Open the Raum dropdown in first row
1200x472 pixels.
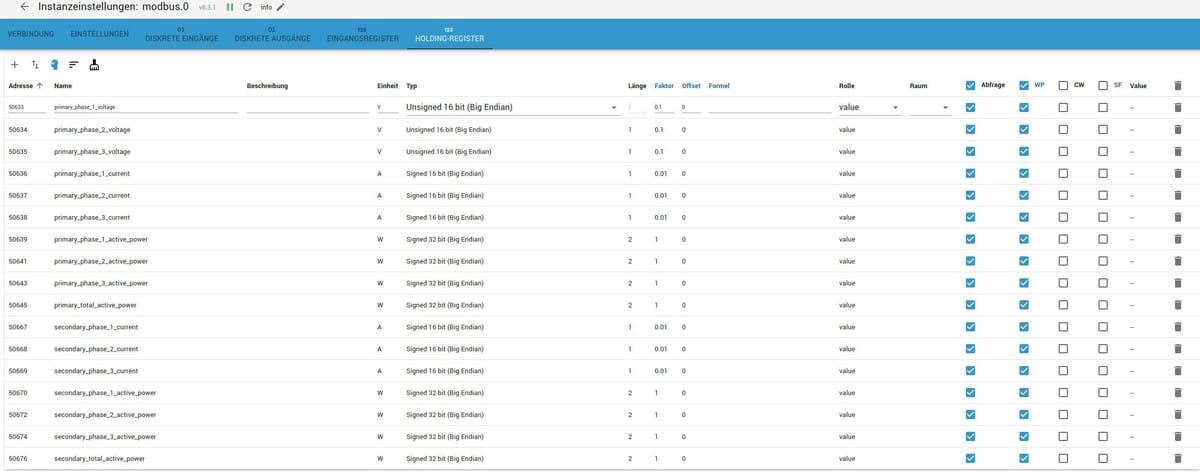(930, 106)
